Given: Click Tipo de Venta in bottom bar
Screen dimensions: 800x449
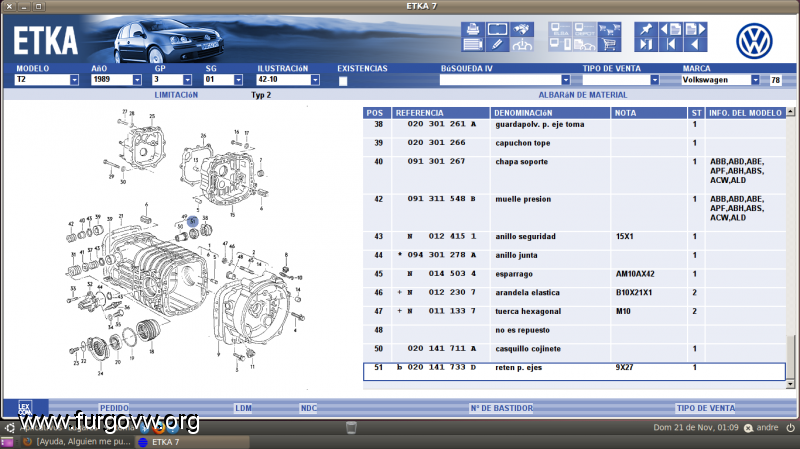Looking at the screenshot, I should 706,408.
